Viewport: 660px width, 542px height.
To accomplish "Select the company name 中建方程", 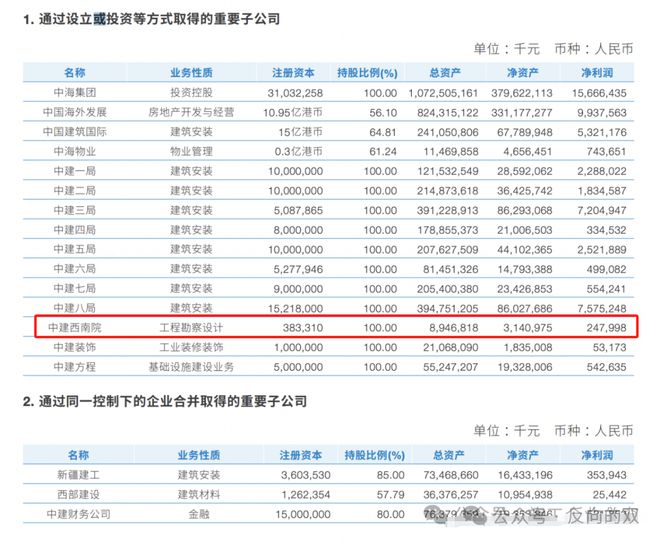I will 75,367.
